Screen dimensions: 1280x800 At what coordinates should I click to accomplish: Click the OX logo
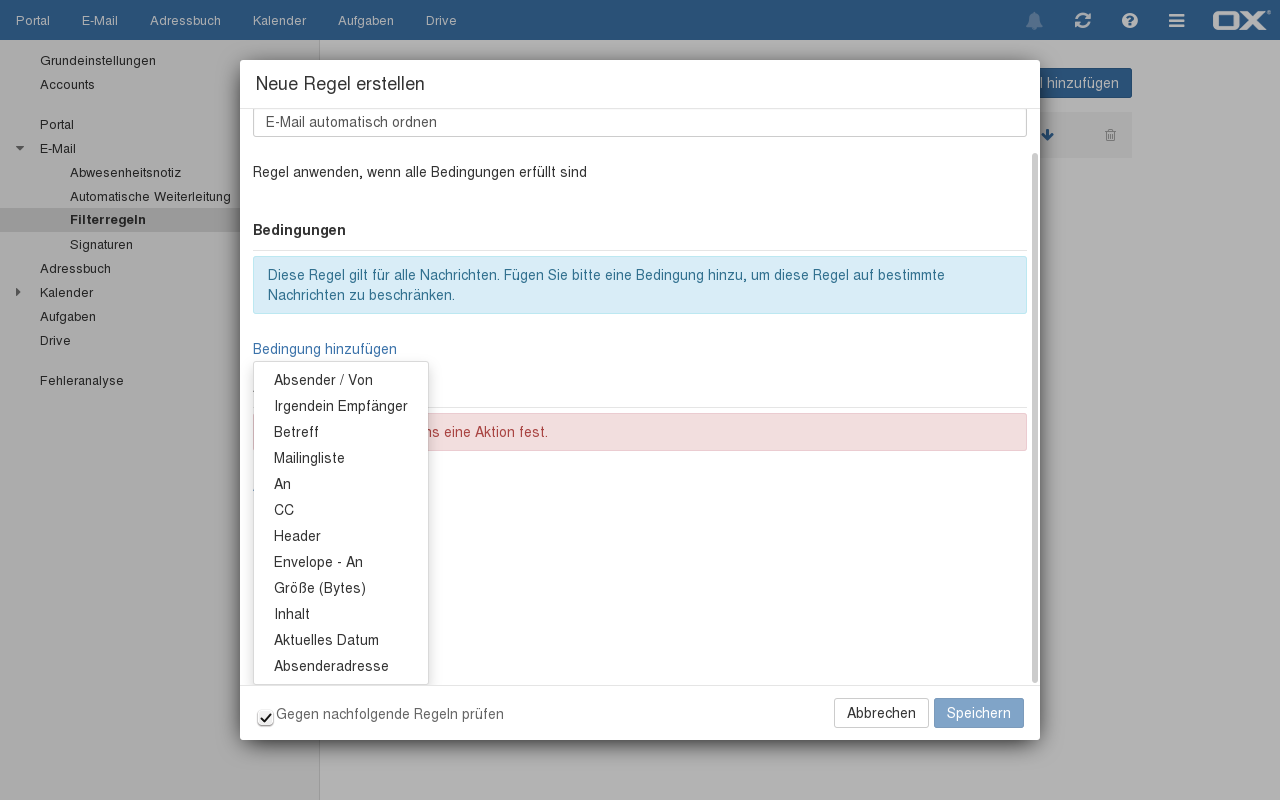point(1240,20)
